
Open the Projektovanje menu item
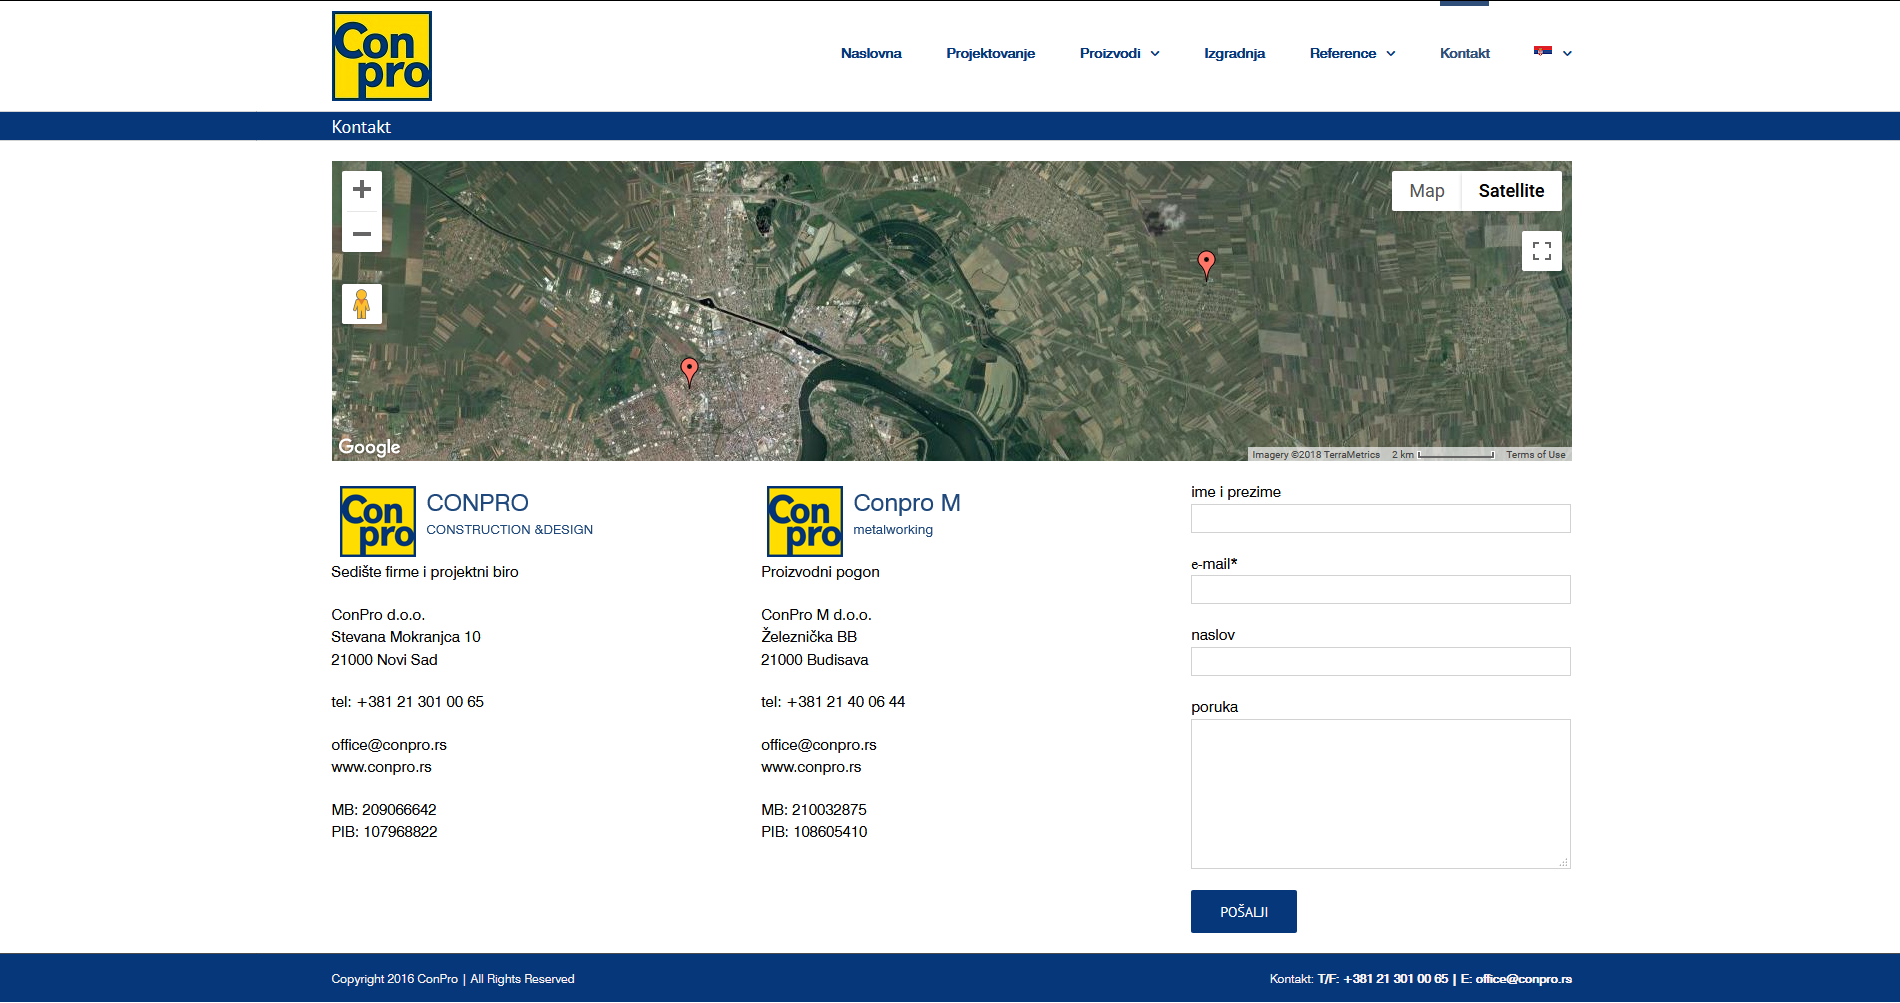pos(990,54)
